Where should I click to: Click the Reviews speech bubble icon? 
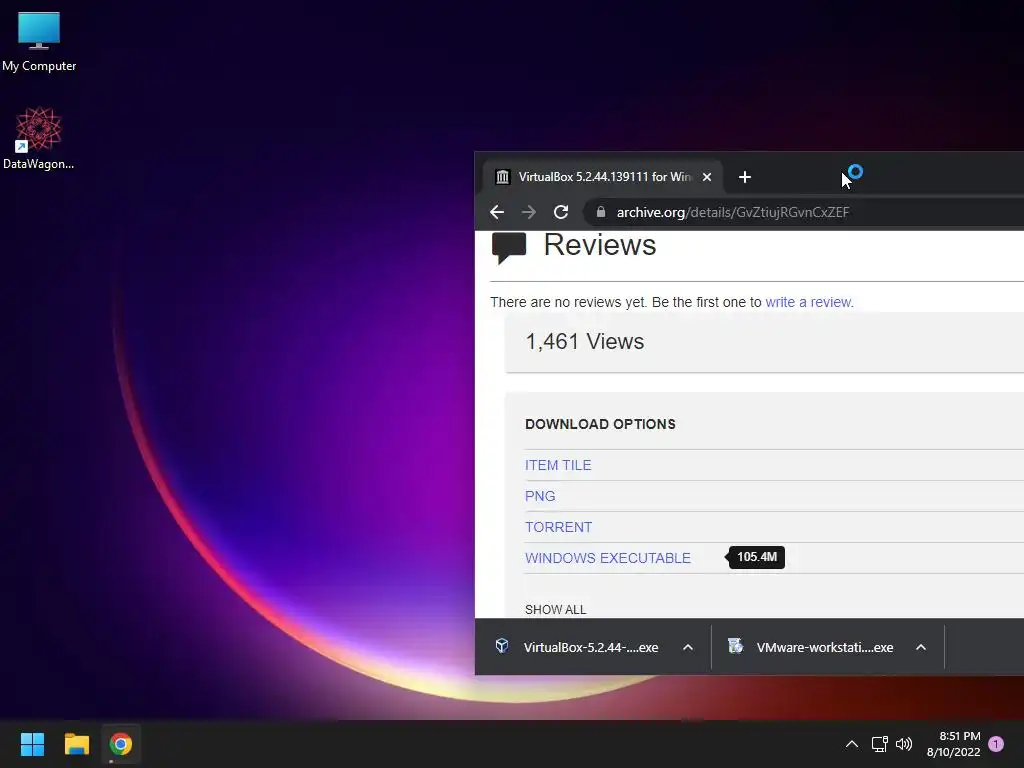(509, 248)
